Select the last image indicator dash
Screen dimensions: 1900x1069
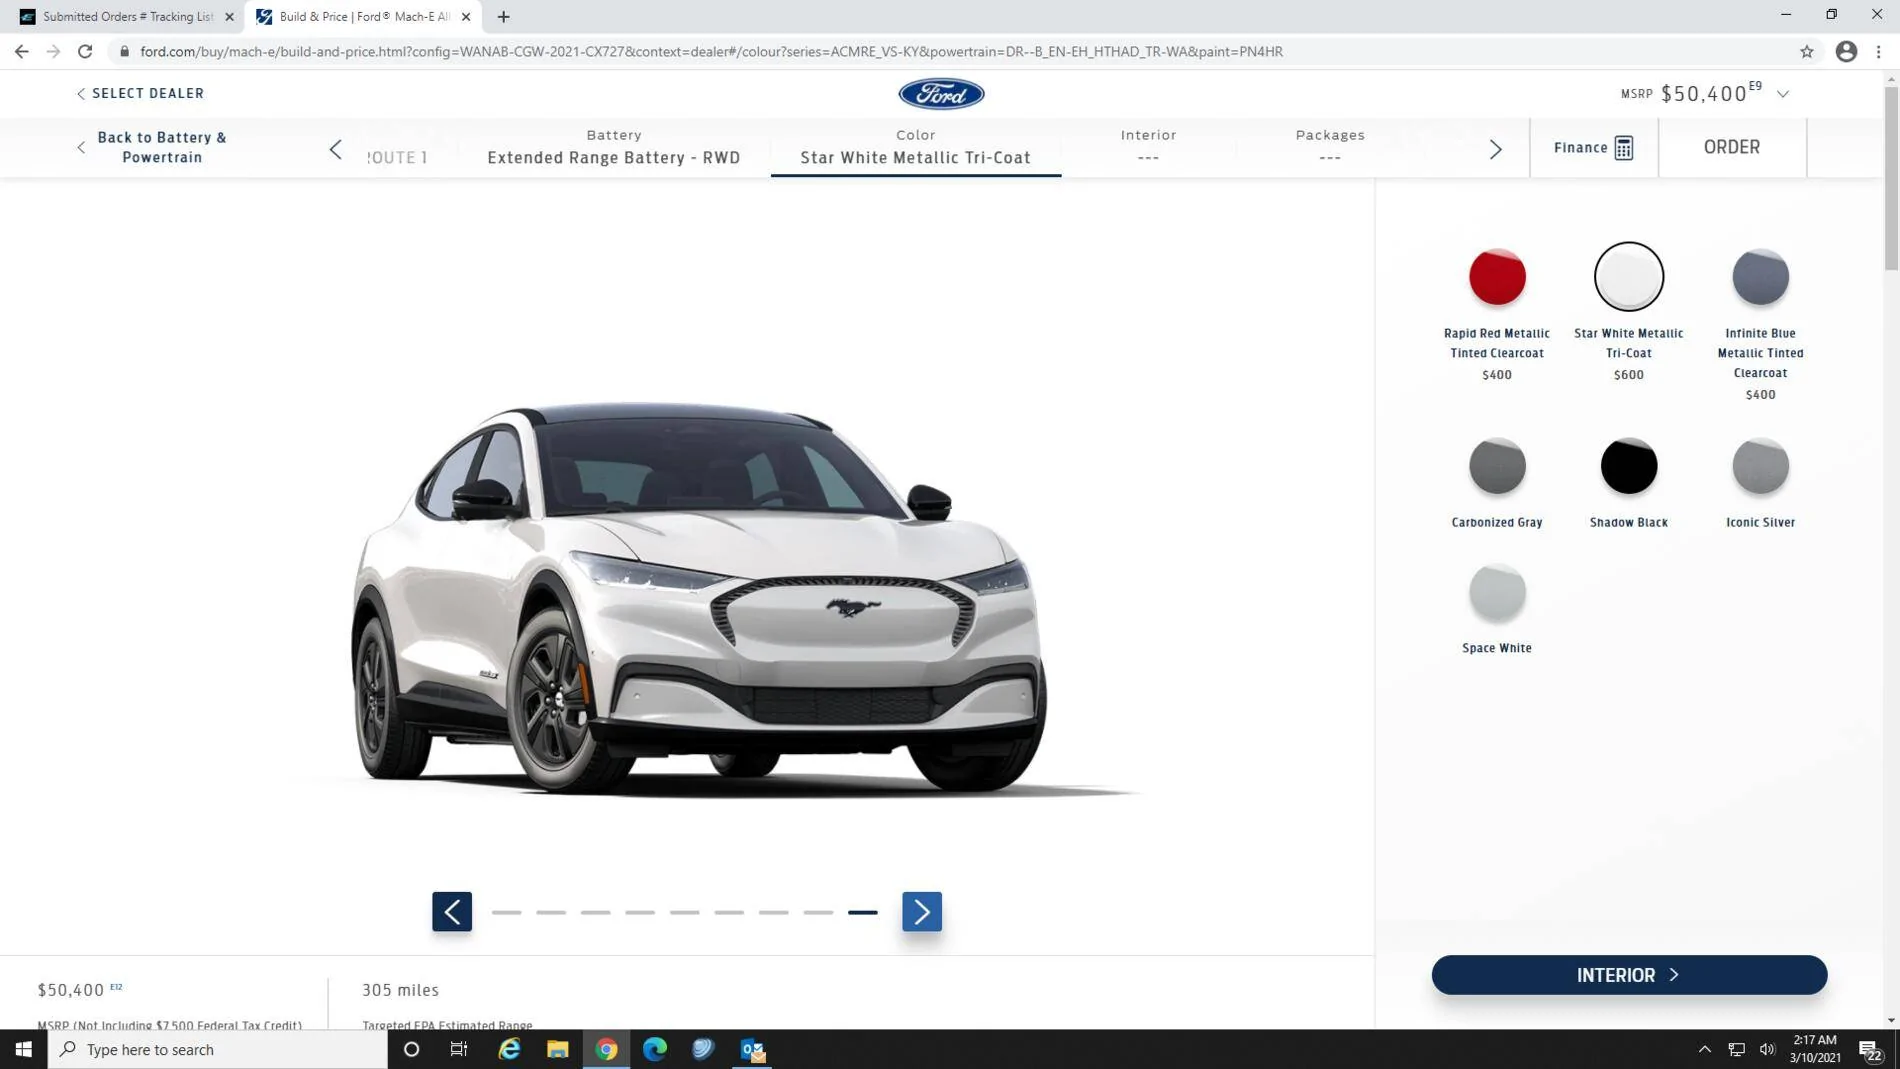click(x=863, y=912)
